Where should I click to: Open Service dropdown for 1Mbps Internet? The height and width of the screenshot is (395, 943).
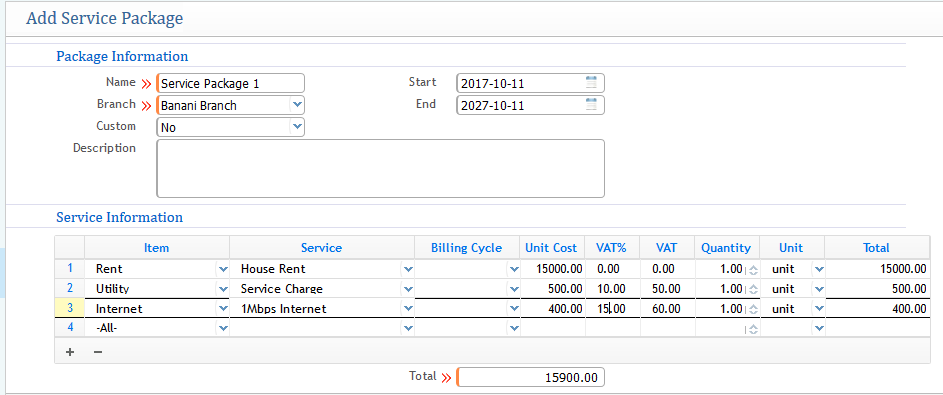click(x=408, y=308)
